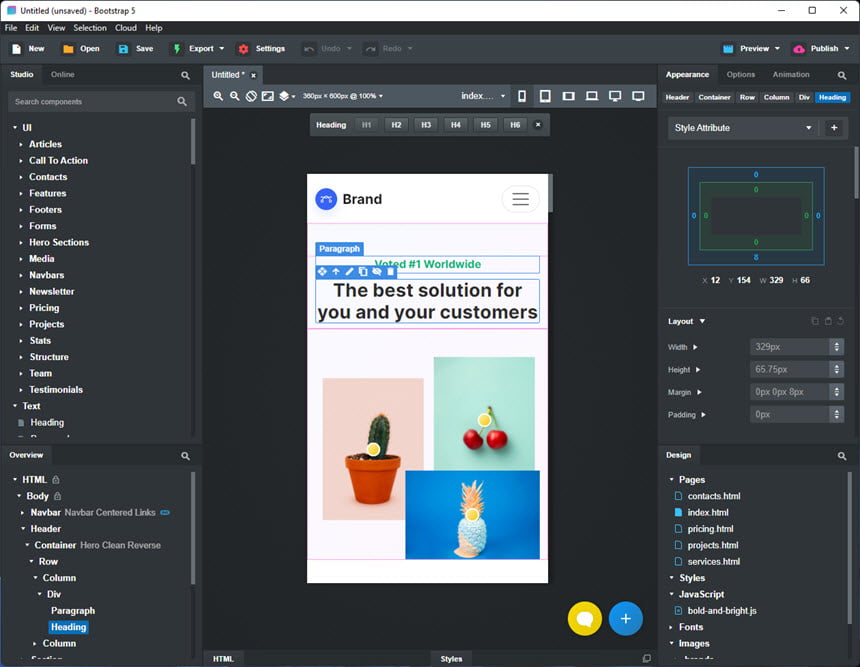Duplicate the selected heading
Image resolution: width=860 pixels, height=667 pixels.
[363, 272]
